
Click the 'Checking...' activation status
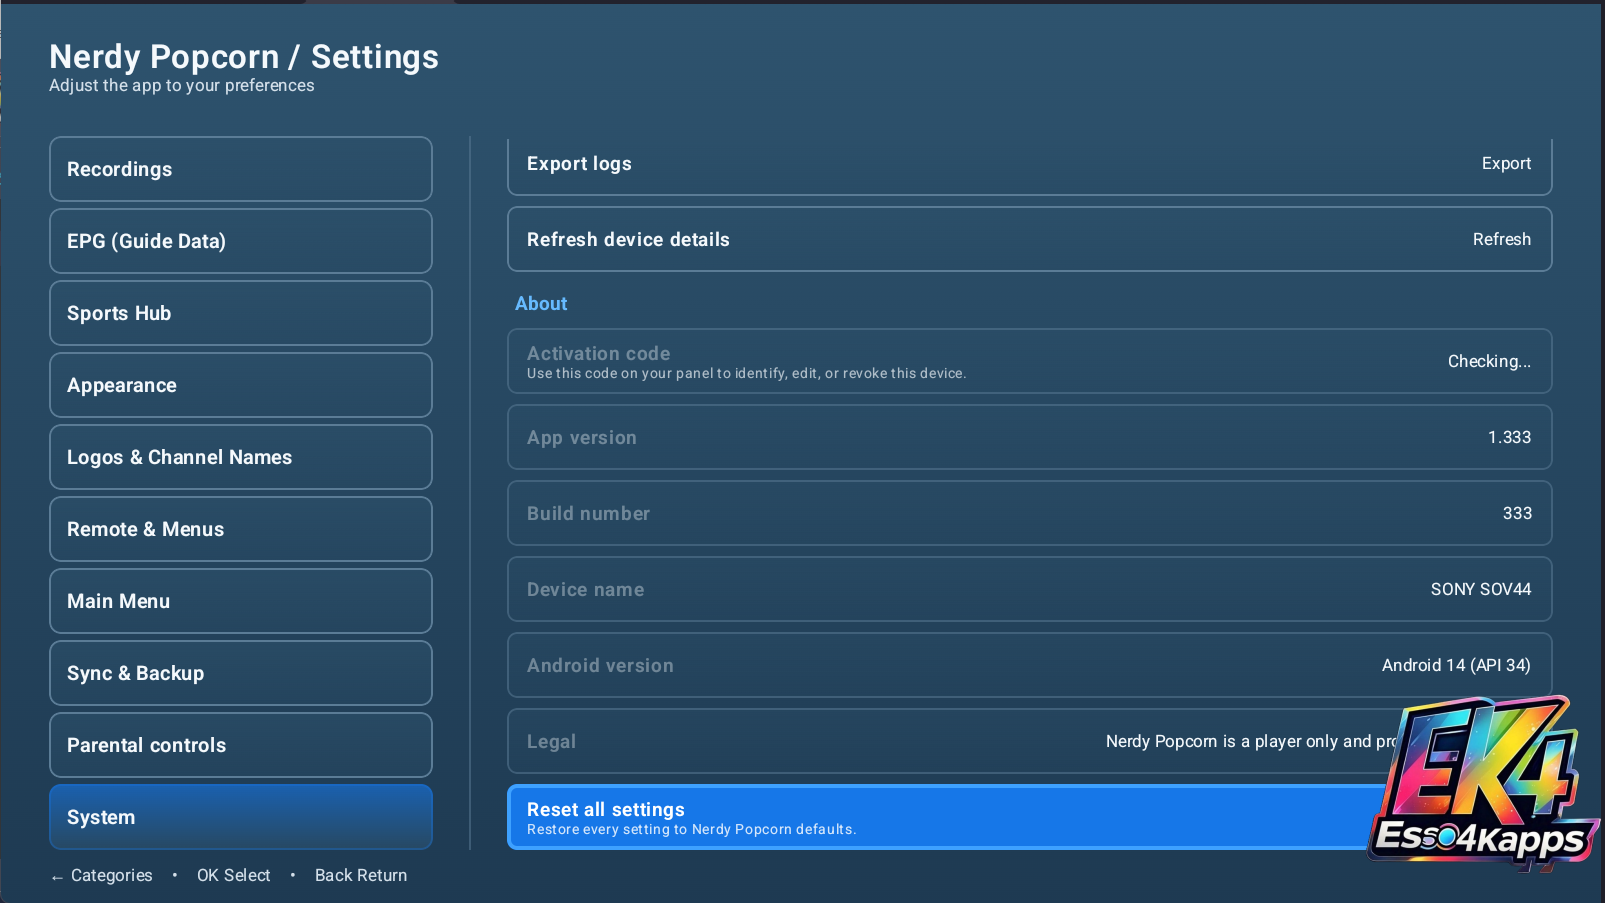1489,361
